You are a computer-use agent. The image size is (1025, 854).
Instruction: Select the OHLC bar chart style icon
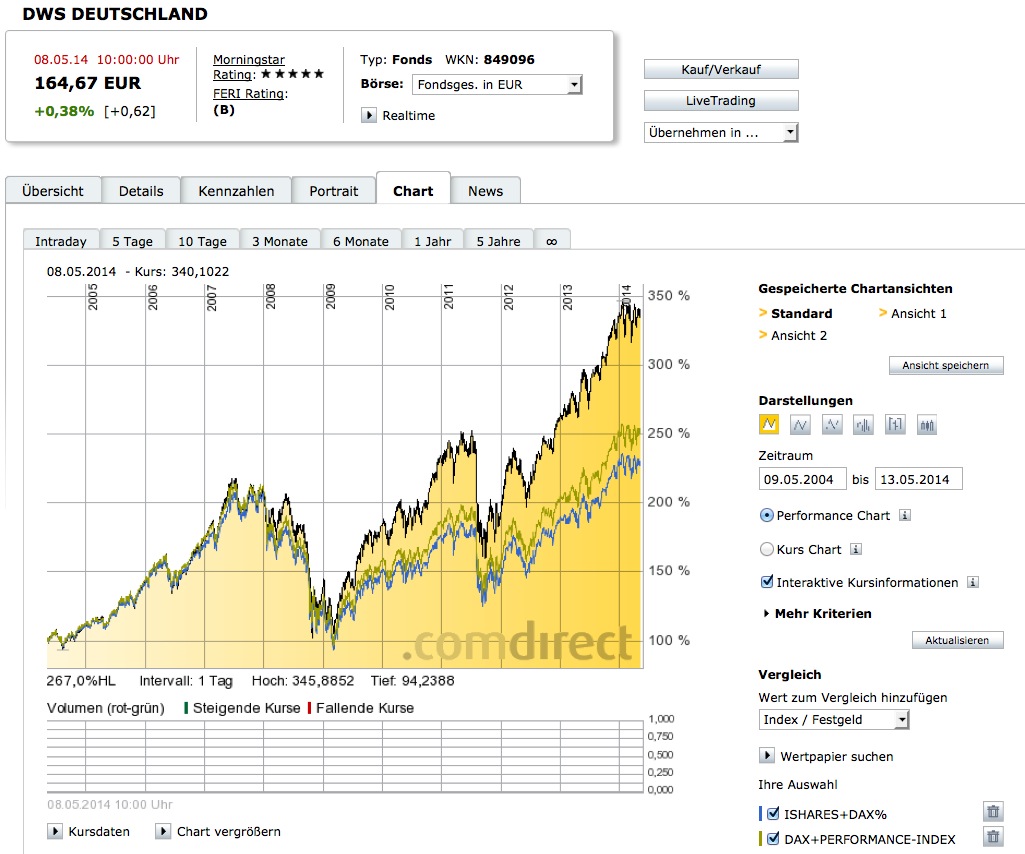pos(864,425)
